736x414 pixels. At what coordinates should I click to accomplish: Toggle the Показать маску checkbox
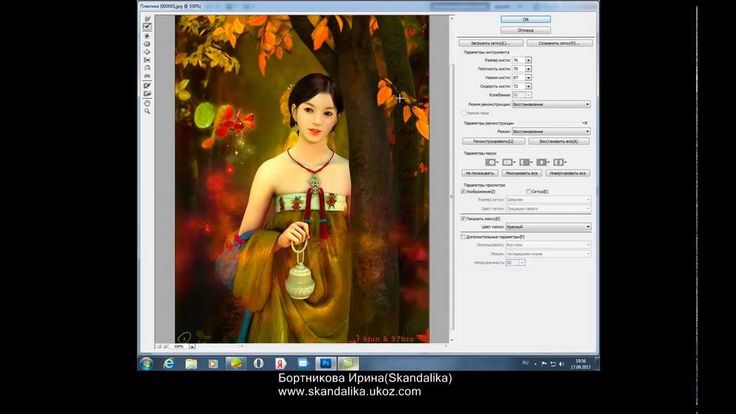click(463, 219)
